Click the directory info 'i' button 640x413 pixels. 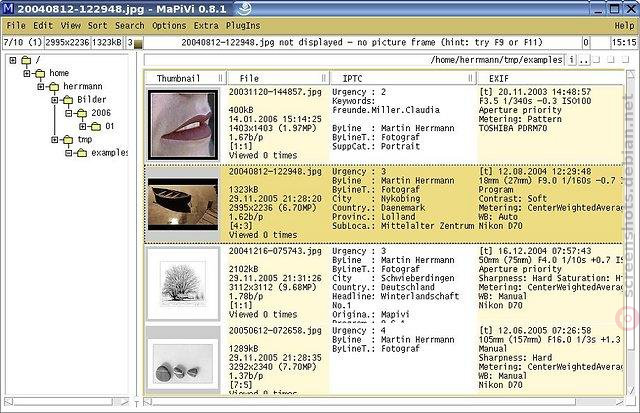571,60
